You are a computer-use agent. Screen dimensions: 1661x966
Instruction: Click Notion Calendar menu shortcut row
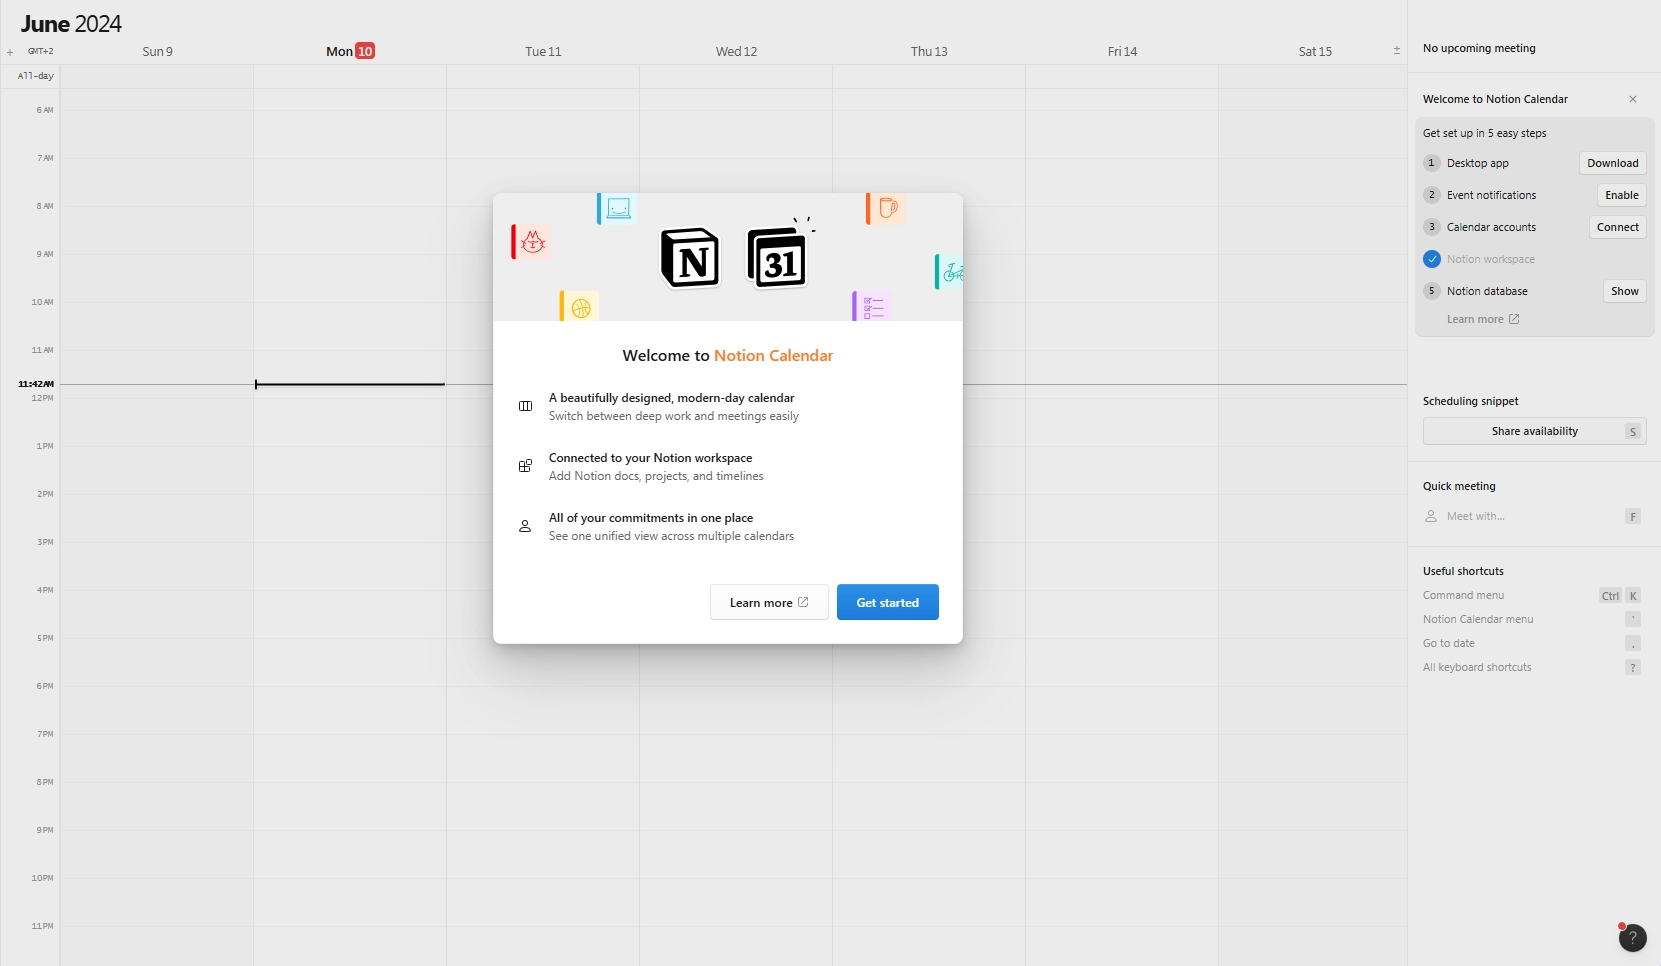pyautogui.click(x=1532, y=619)
